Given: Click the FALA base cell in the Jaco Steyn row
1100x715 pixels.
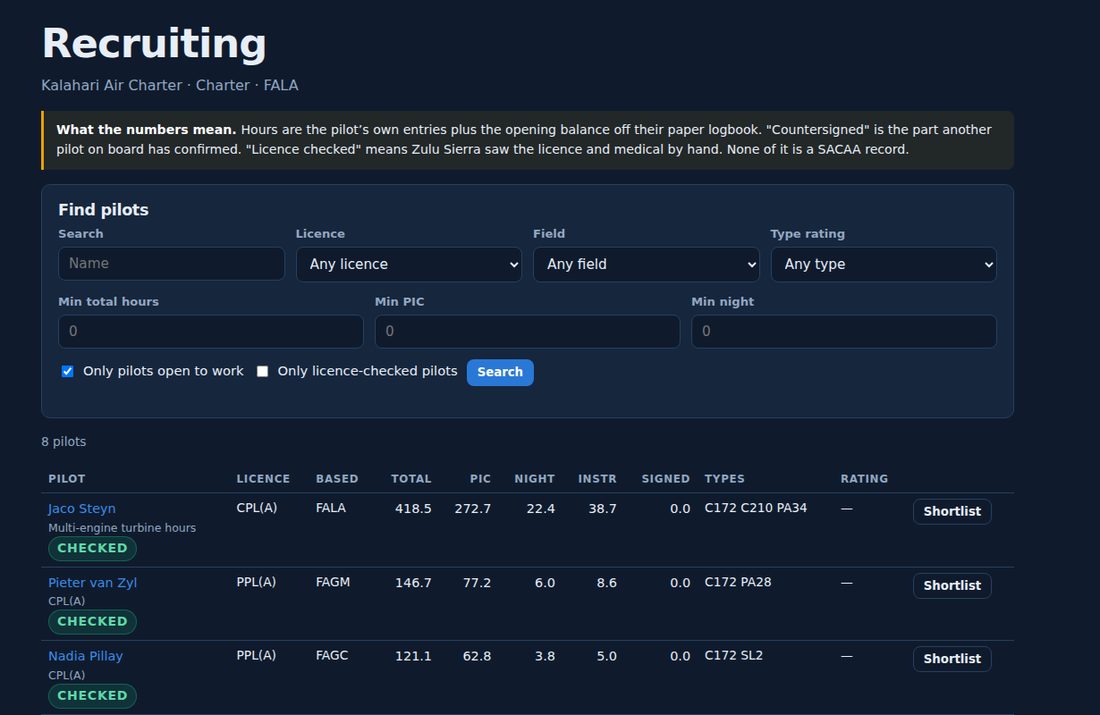Looking at the screenshot, I should point(330,508).
